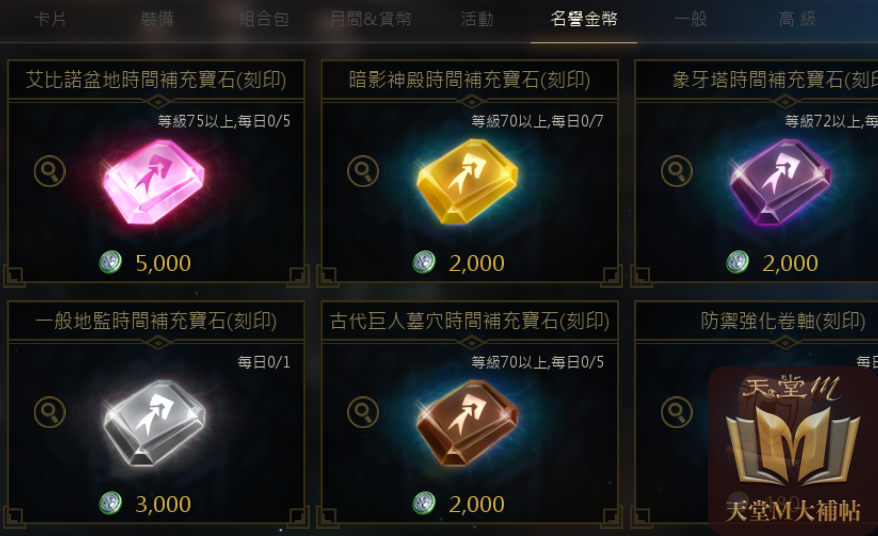Open the 組合包 tab
This screenshot has height=536, width=878.
click(264, 19)
